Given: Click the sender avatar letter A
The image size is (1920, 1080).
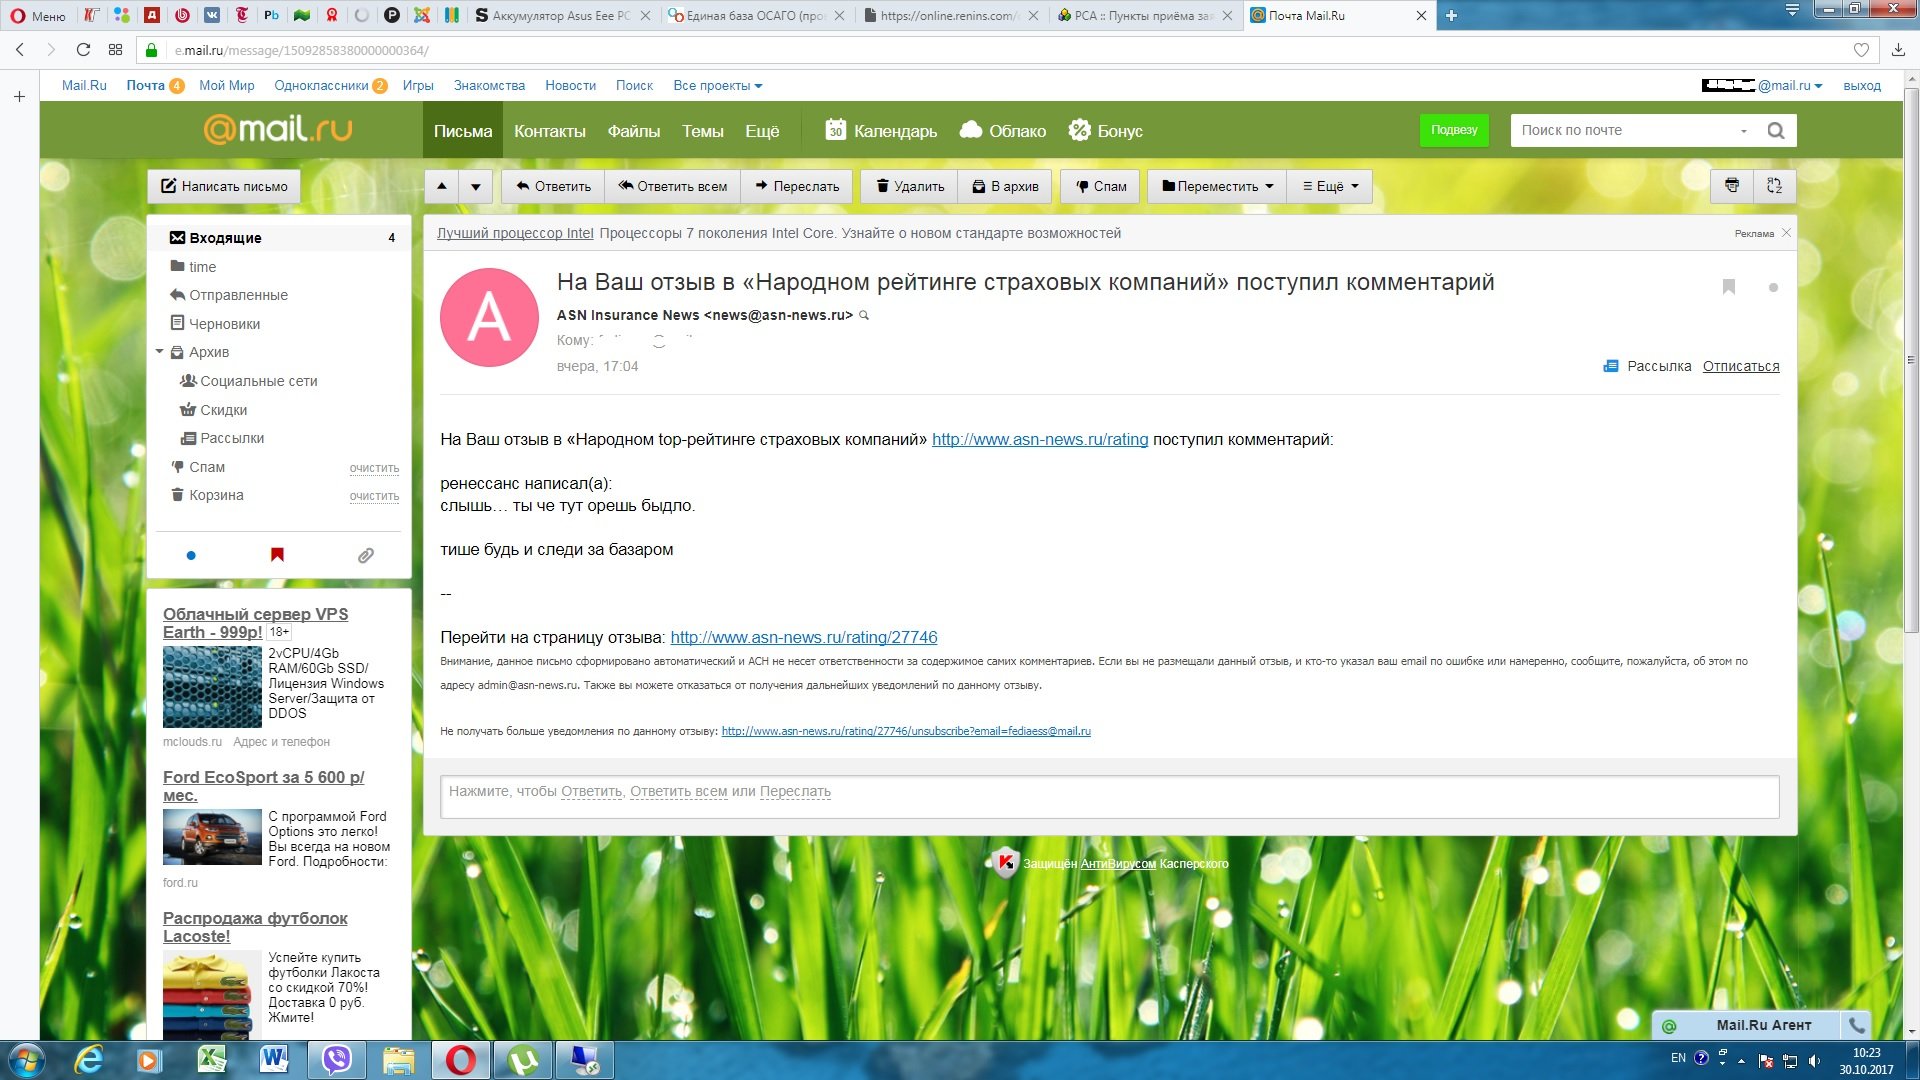Looking at the screenshot, I should [x=489, y=317].
